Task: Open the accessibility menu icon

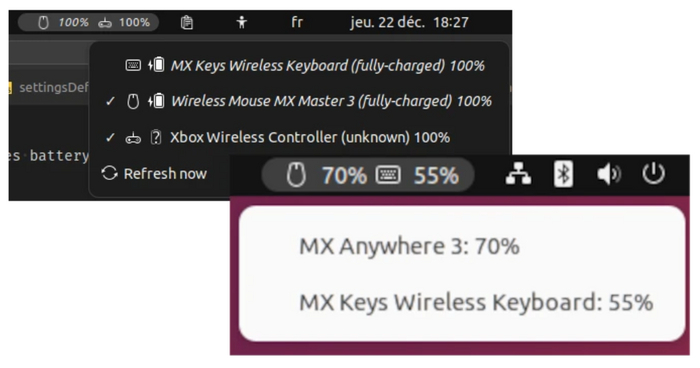Action: (242, 22)
